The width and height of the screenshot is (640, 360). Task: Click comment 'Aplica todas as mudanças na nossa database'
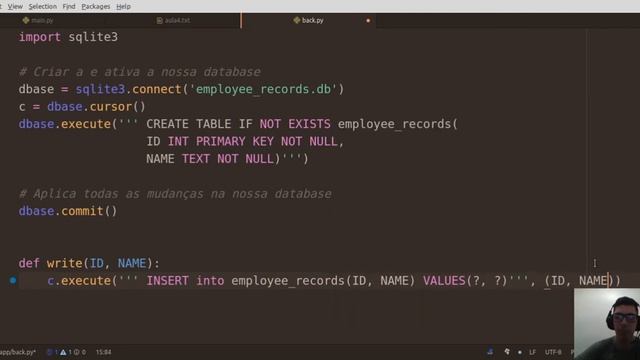click(x=175, y=194)
